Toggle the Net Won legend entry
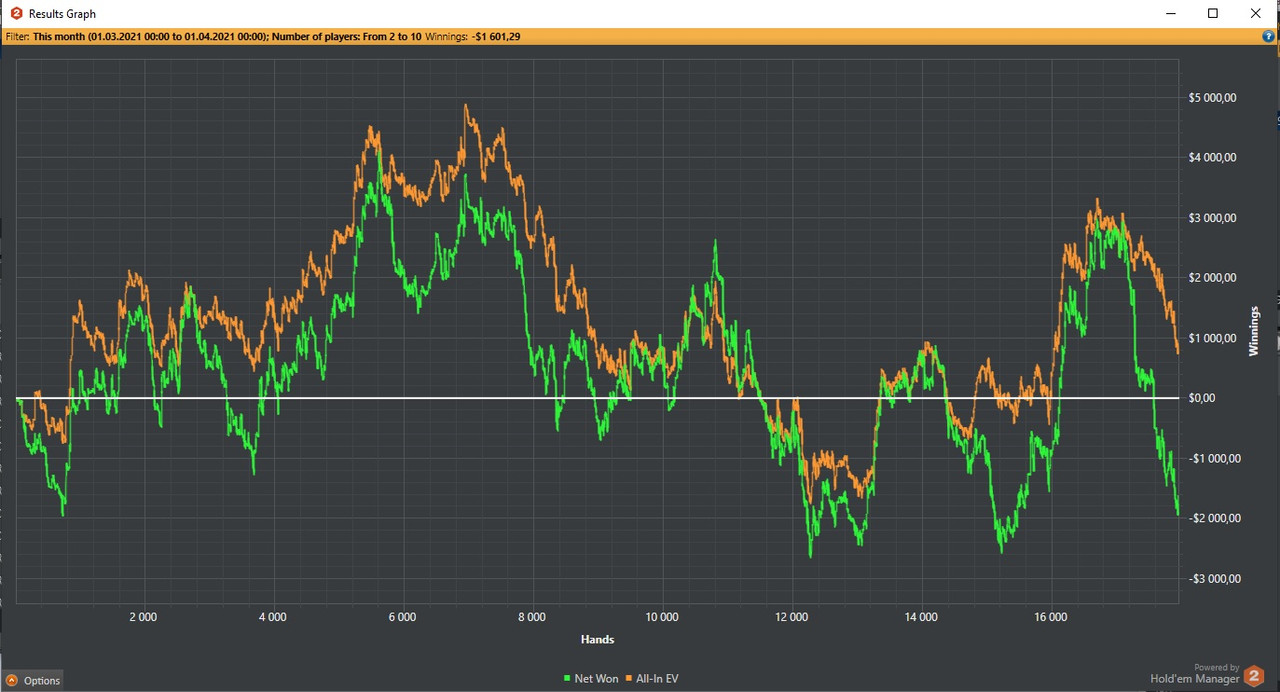Image resolution: width=1280 pixels, height=692 pixels. pyautogui.click(x=590, y=679)
